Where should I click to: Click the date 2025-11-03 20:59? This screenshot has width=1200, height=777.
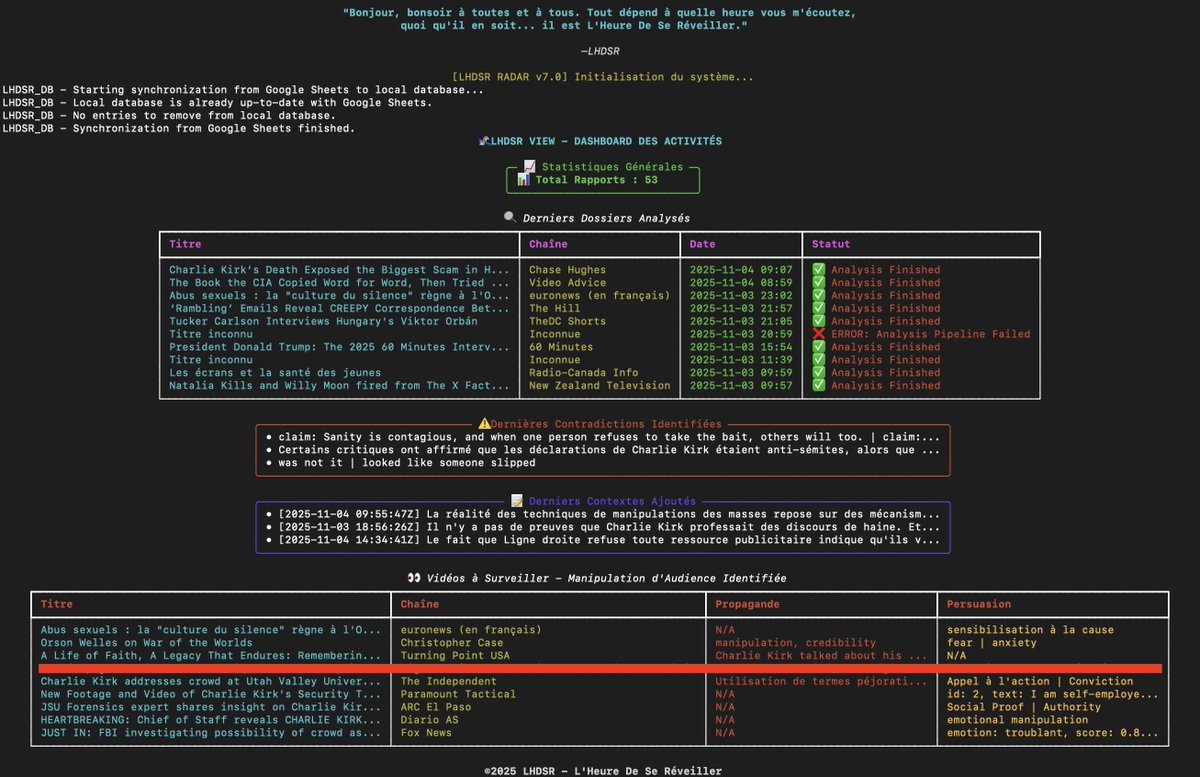pos(741,334)
